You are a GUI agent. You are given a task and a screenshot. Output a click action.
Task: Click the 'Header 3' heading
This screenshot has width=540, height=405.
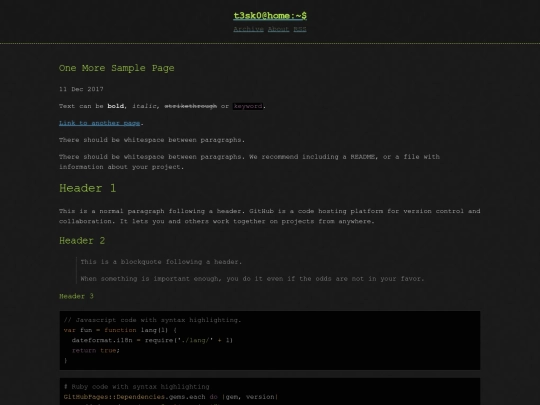76,296
